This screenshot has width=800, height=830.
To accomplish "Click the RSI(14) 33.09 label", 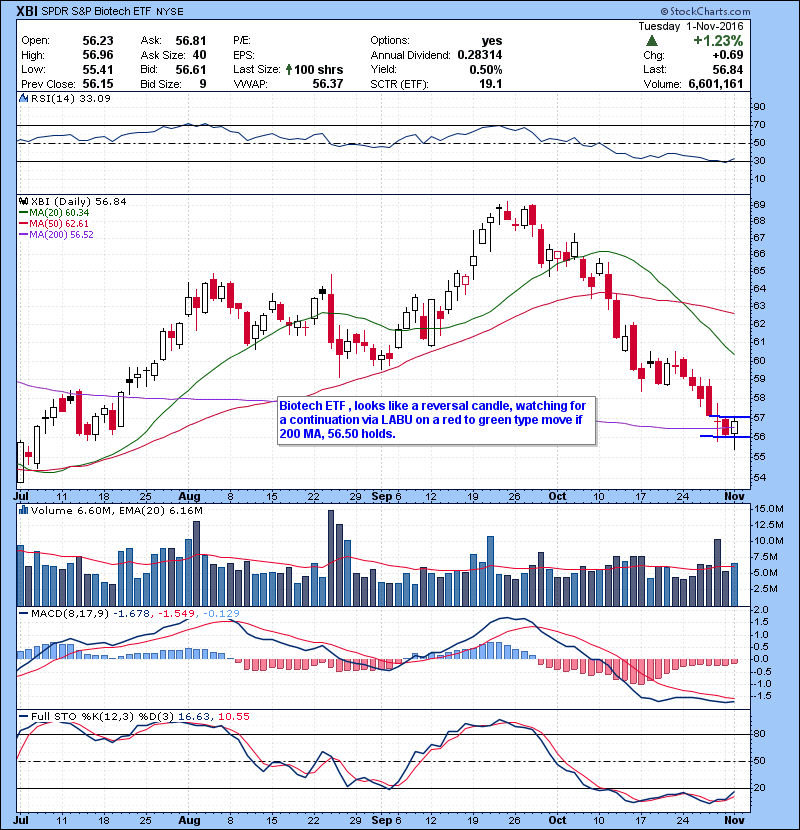I will (70, 98).
